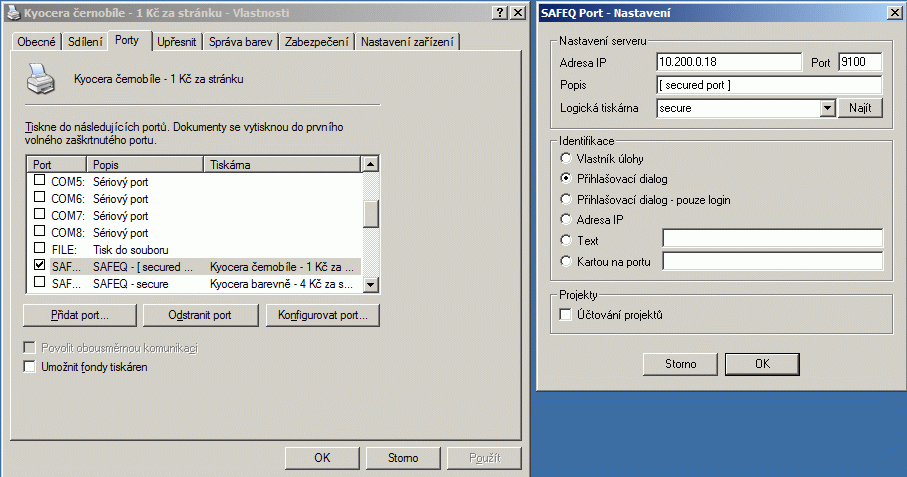Image resolution: width=907 pixels, height=477 pixels.
Task: Click OK in the Vlastnosti window
Action: point(322,458)
